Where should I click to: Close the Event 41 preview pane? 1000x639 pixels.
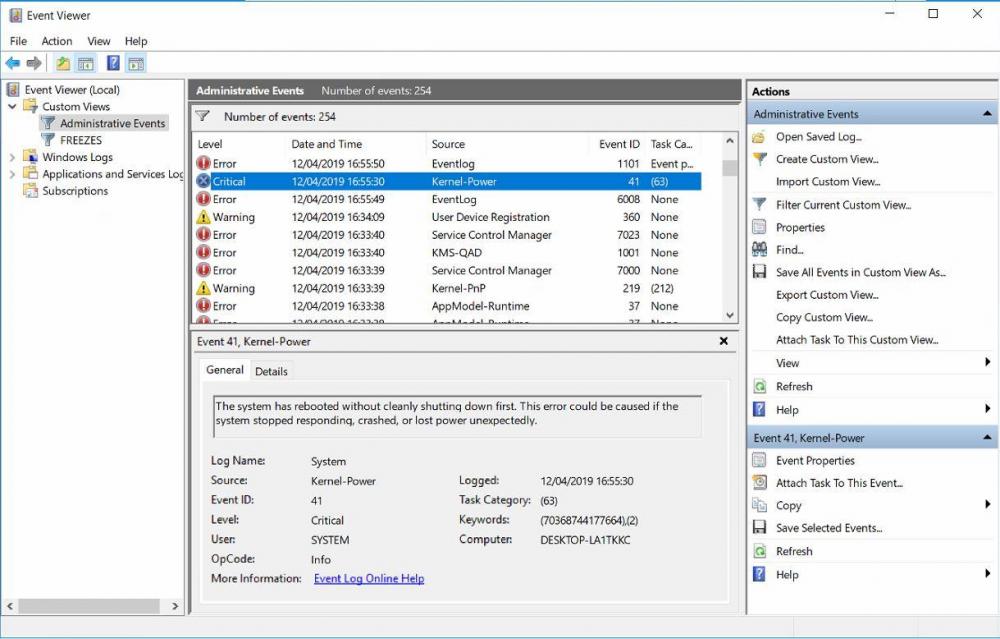click(x=724, y=341)
